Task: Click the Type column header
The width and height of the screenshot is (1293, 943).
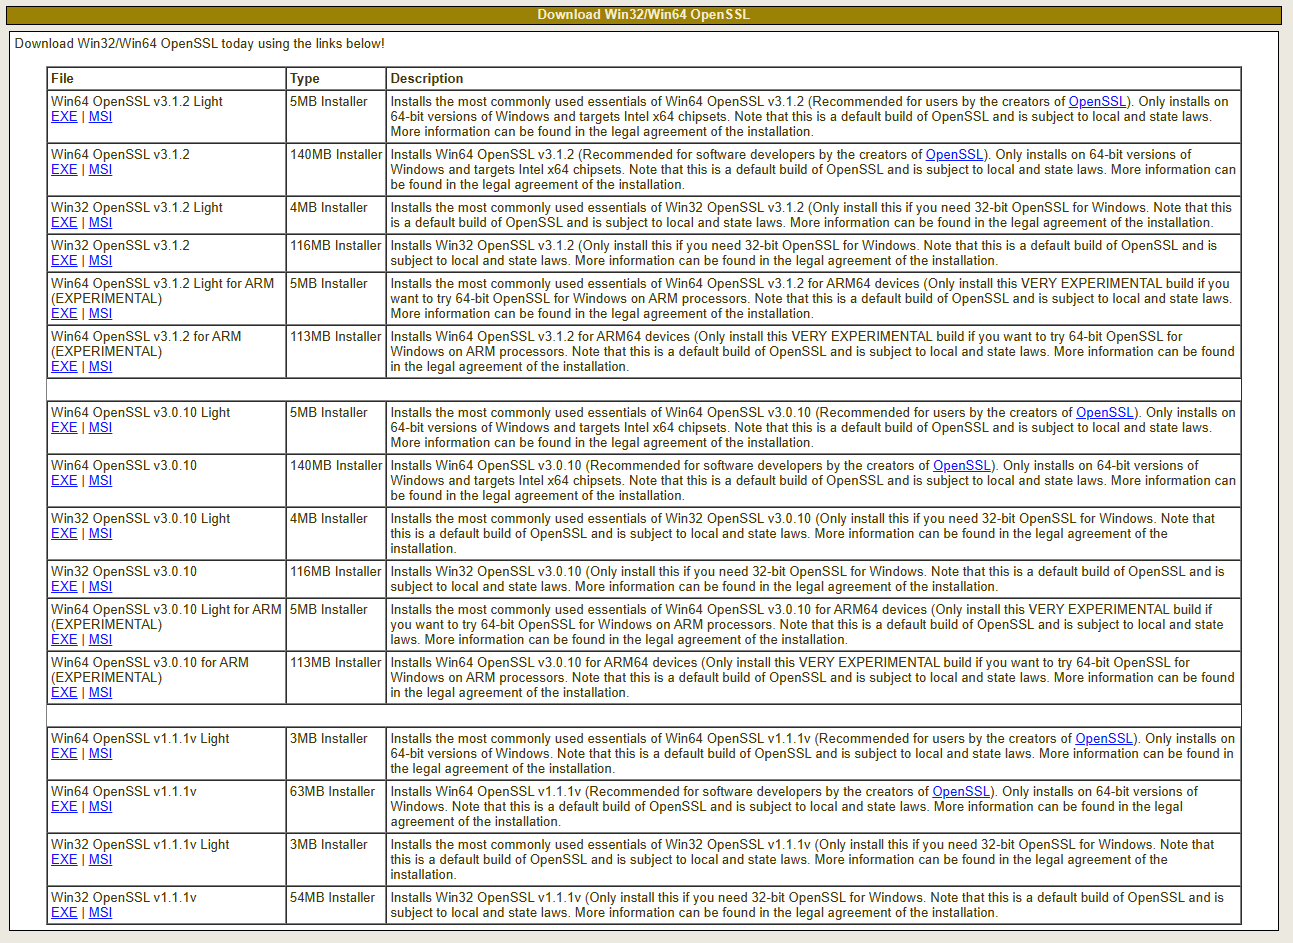Action: click(336, 79)
